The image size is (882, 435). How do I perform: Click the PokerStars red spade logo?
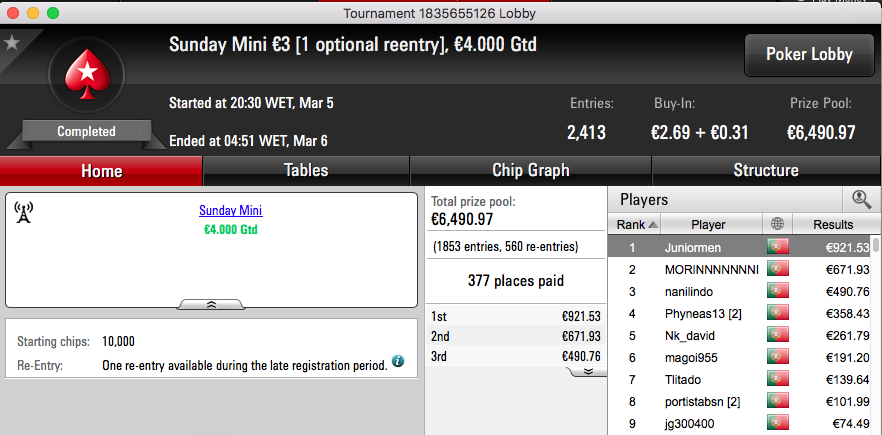[x=87, y=75]
